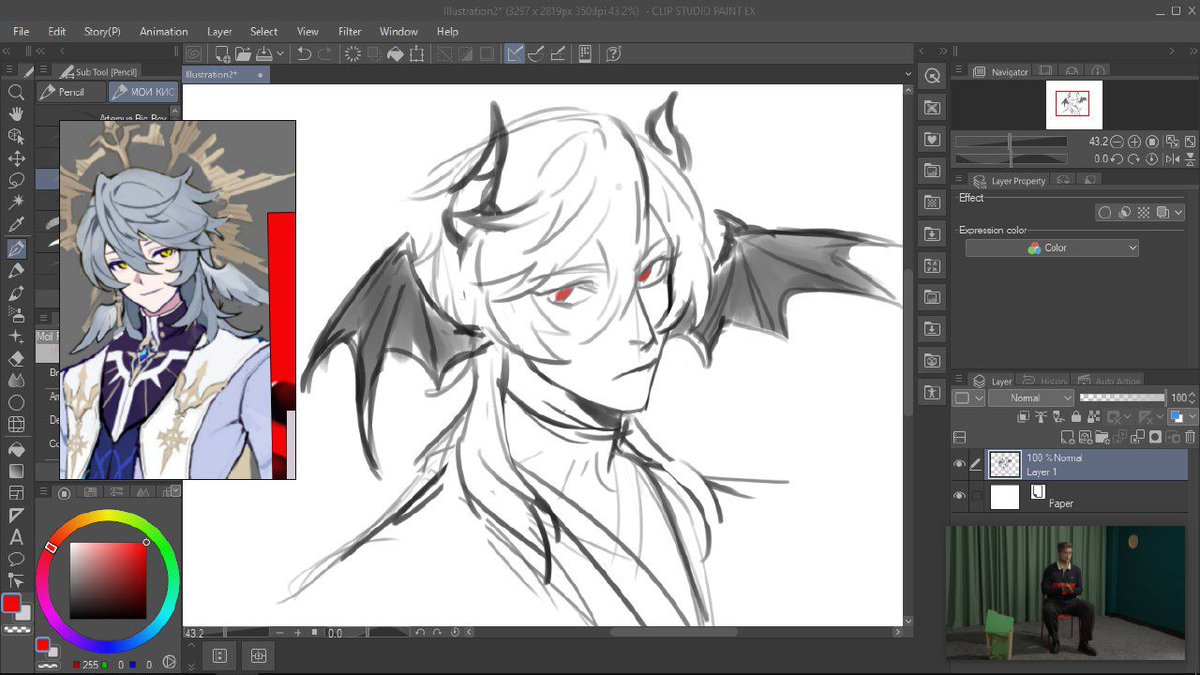This screenshot has width=1200, height=675.
Task: Select the Move Layer tool
Action: (x=16, y=158)
